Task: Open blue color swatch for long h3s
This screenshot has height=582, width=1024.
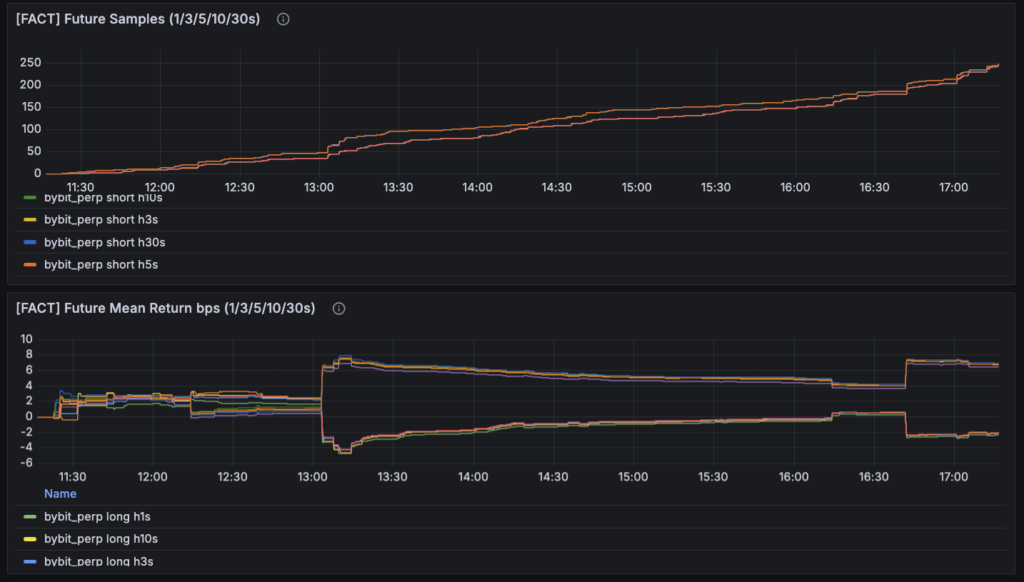Action: coord(29,561)
